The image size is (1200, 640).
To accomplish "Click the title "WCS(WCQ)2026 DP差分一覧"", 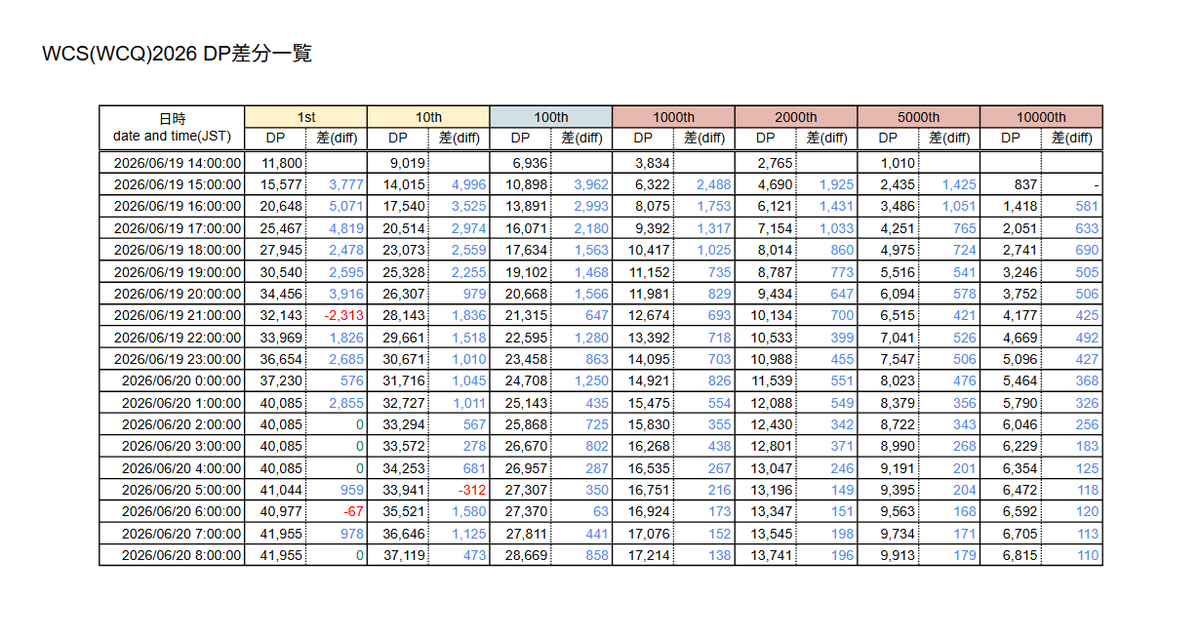I will [x=176, y=54].
